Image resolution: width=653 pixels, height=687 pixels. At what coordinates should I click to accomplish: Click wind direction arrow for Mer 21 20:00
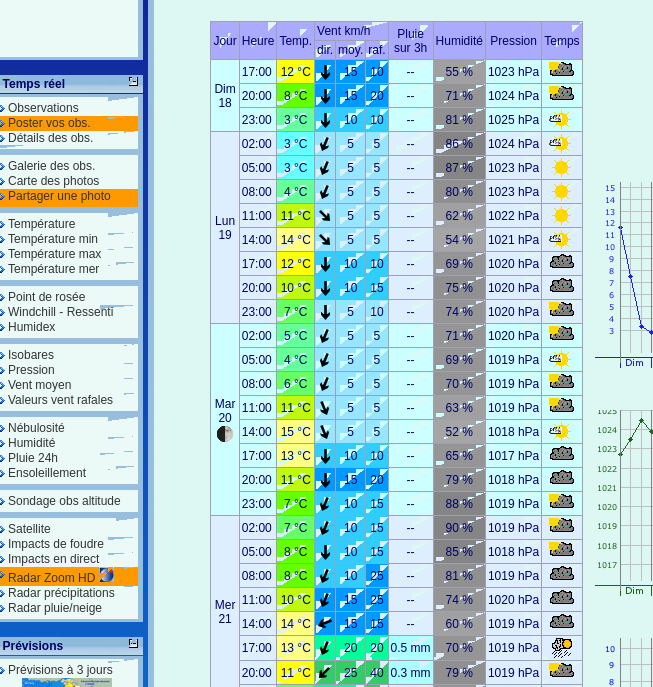(x=325, y=672)
